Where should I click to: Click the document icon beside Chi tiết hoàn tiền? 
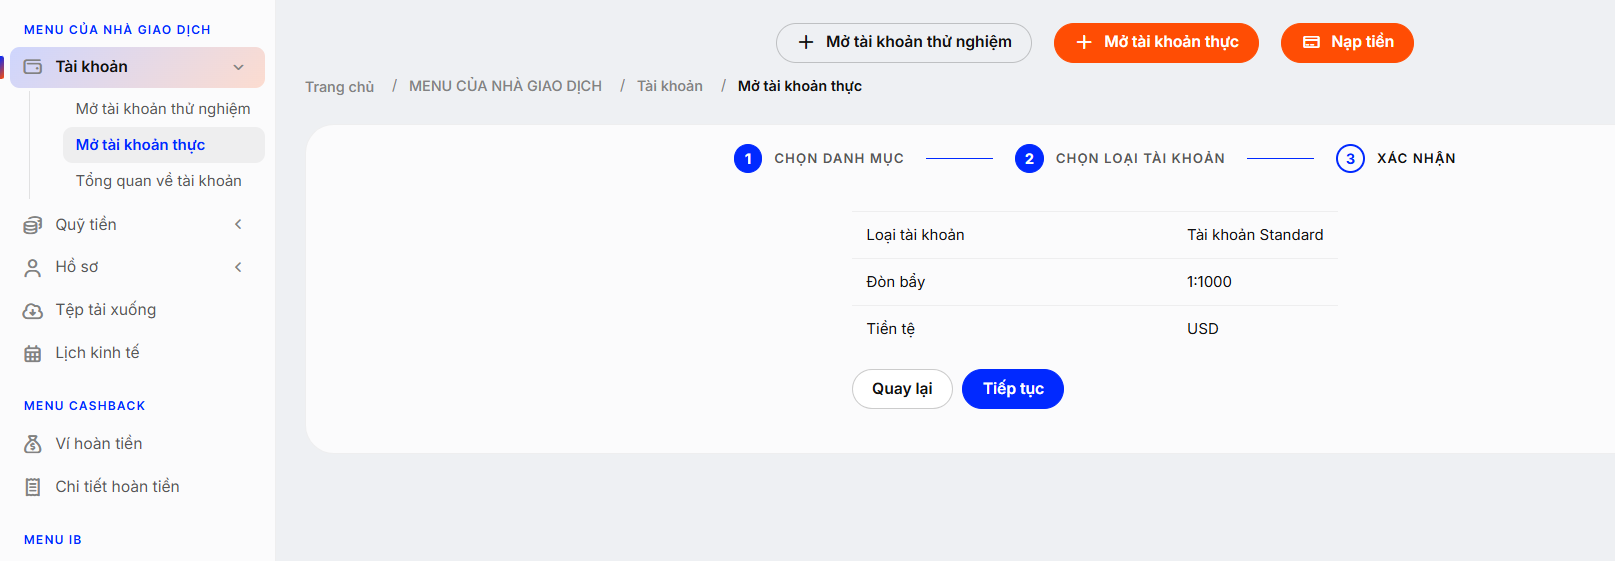pos(33,487)
